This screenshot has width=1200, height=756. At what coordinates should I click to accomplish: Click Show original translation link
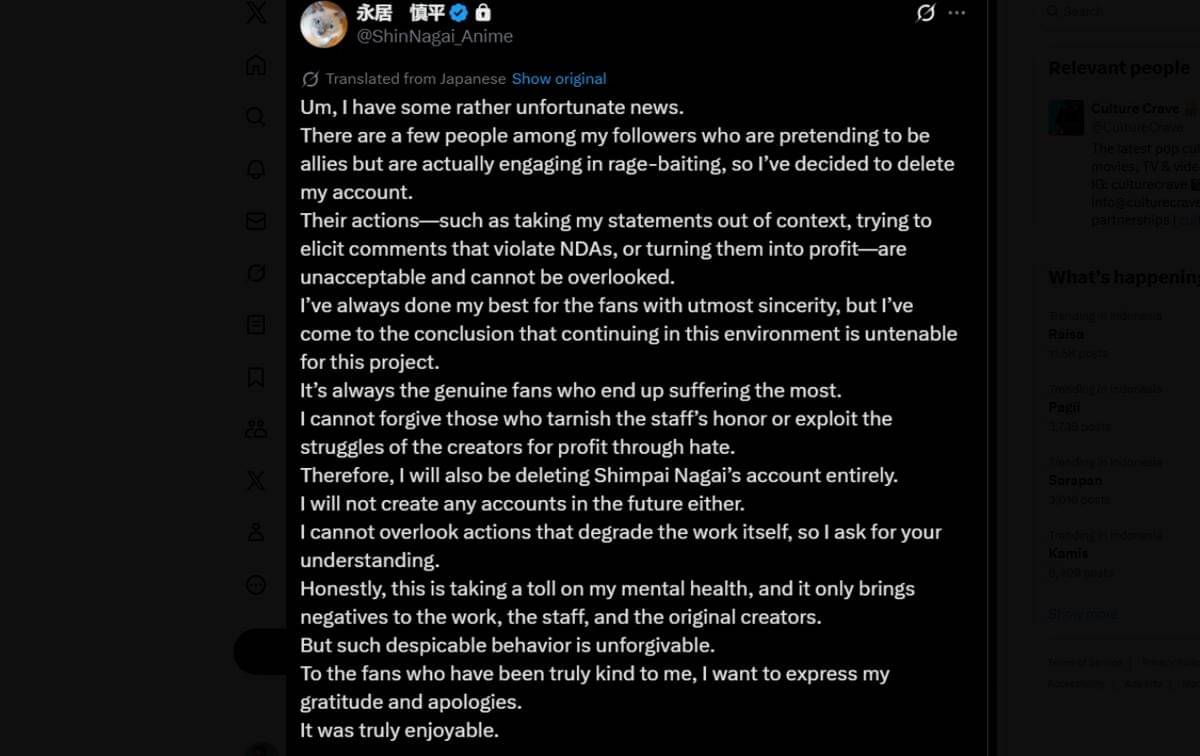[x=559, y=79]
